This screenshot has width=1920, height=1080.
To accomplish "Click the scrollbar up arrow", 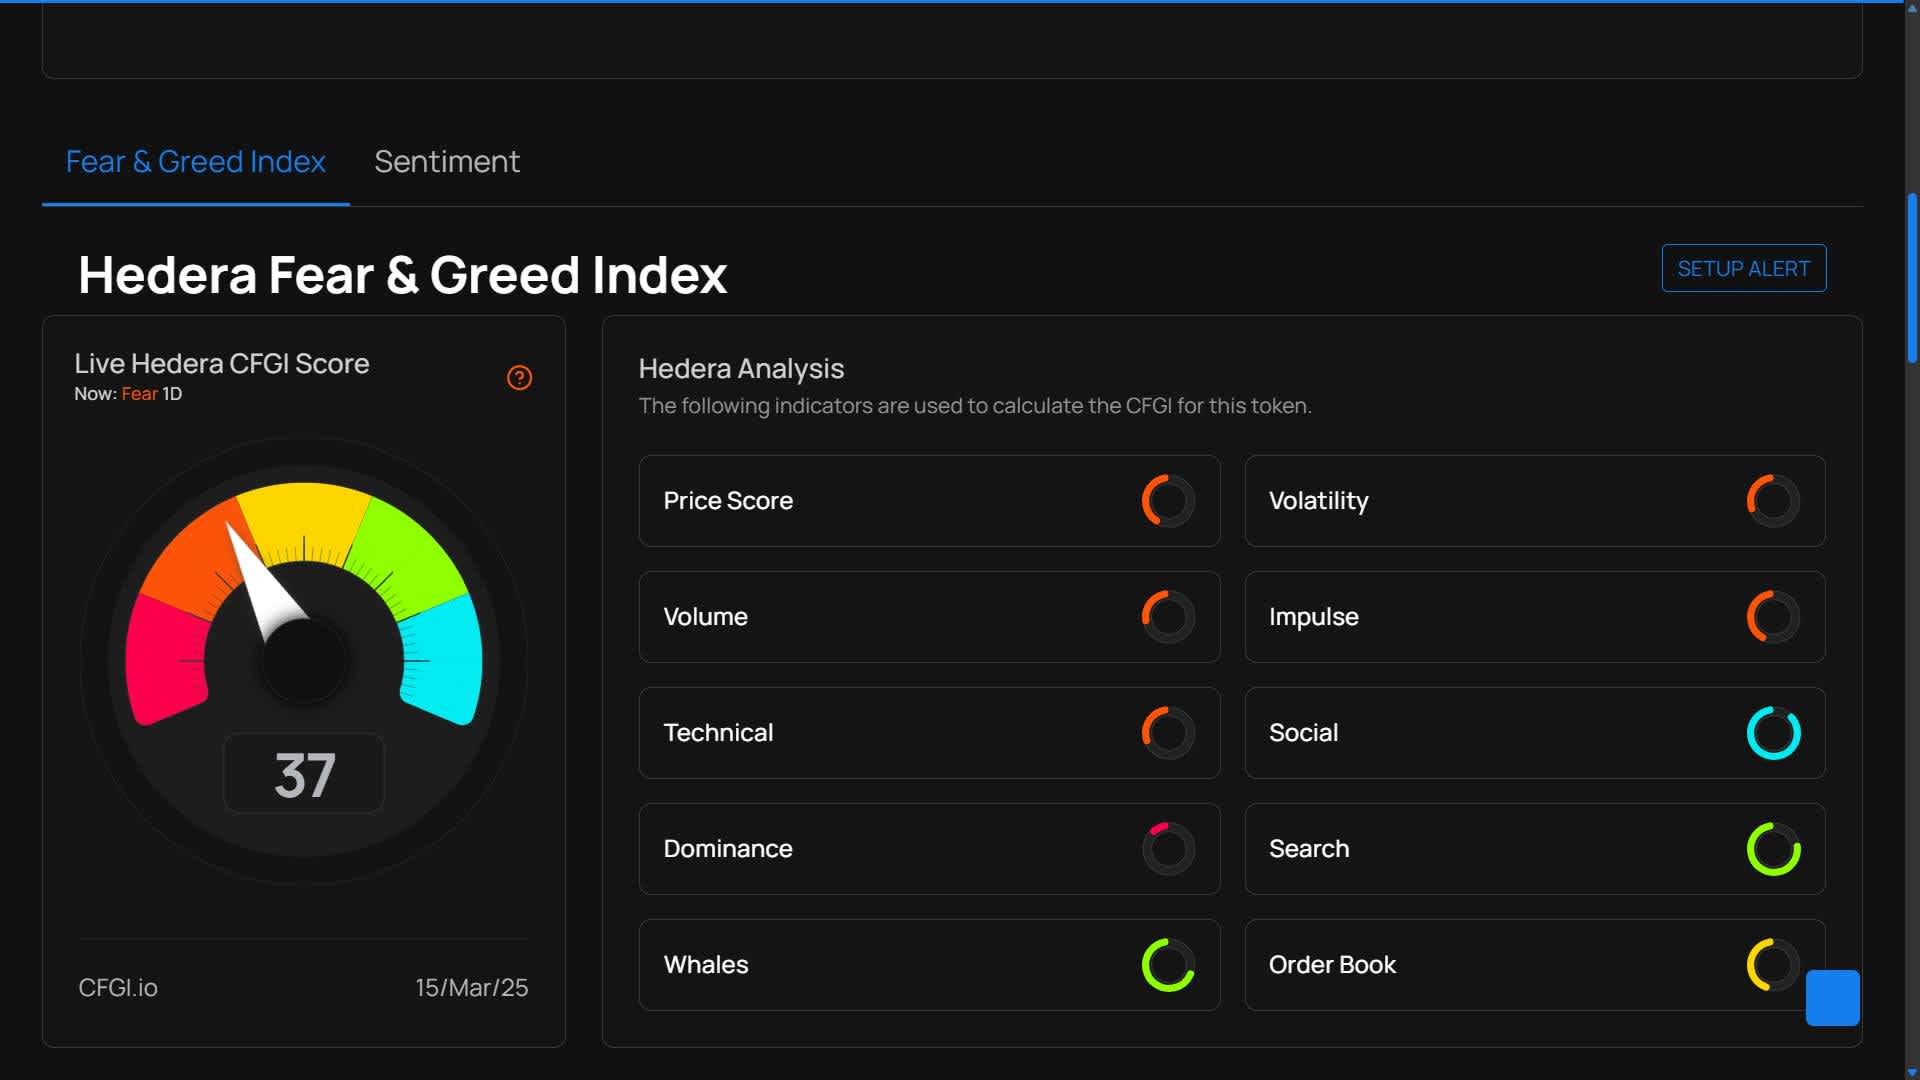I will pyautogui.click(x=1912, y=7).
